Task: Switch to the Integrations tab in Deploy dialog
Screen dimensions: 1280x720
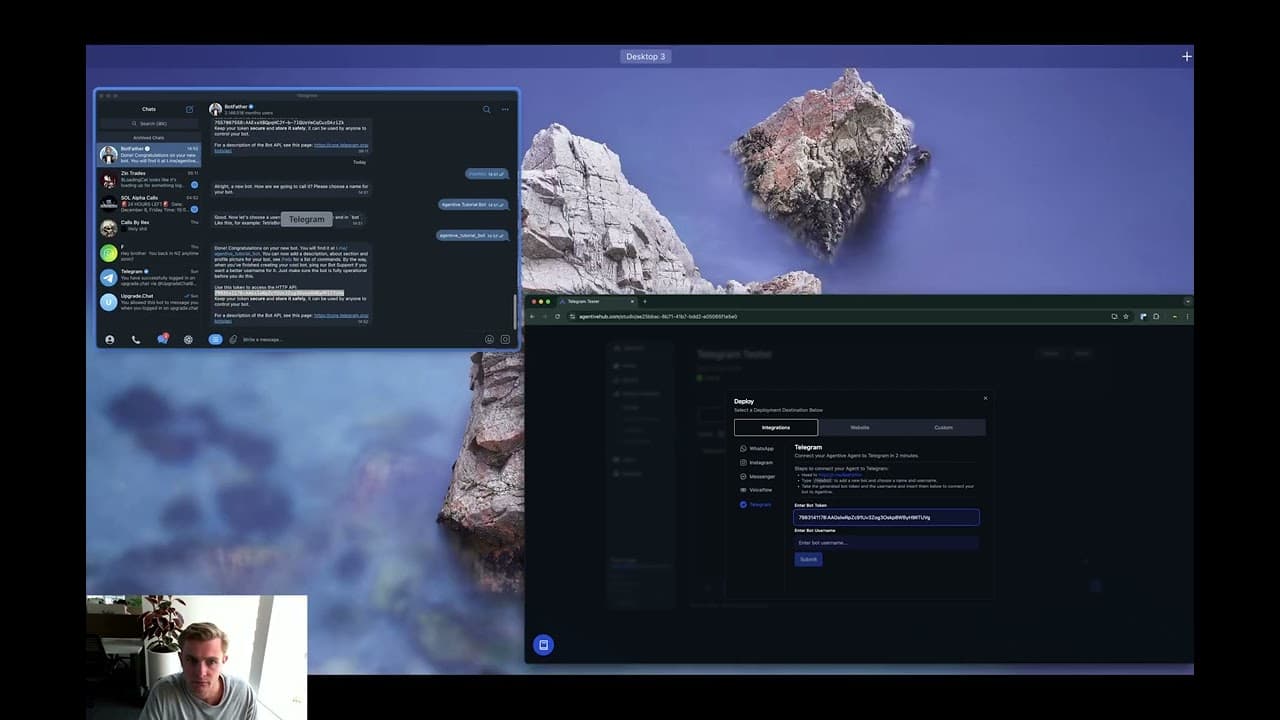Action: point(776,427)
